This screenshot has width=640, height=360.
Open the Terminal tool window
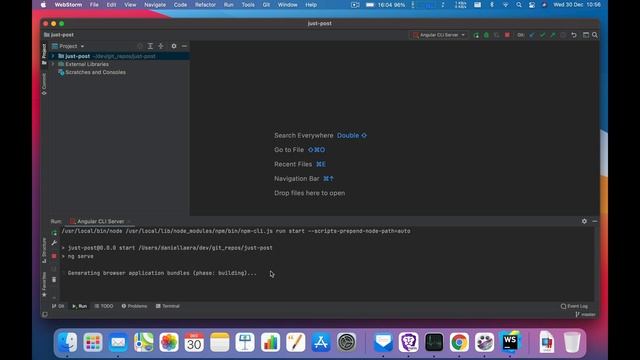[x=168, y=306]
